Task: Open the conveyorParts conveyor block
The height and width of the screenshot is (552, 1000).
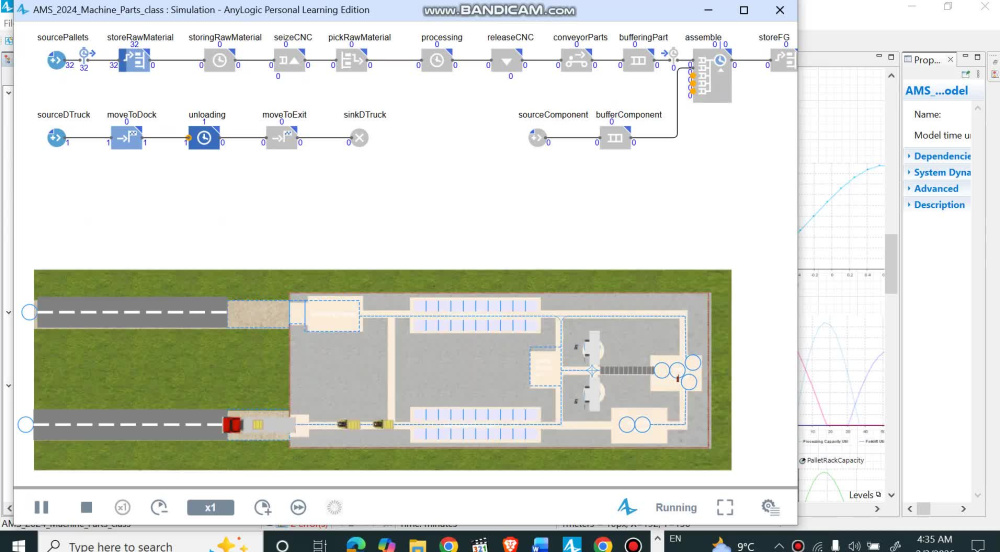Action: pos(577,61)
